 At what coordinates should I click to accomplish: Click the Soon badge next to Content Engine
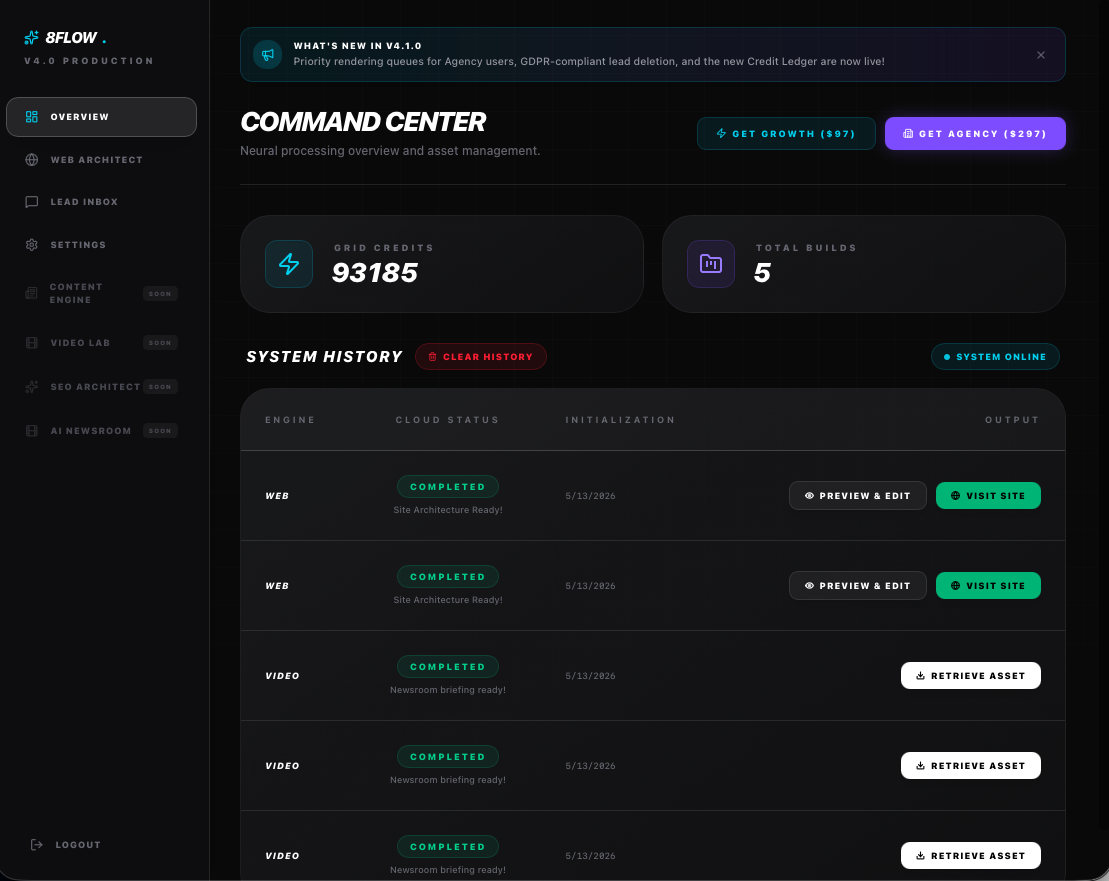(160, 293)
